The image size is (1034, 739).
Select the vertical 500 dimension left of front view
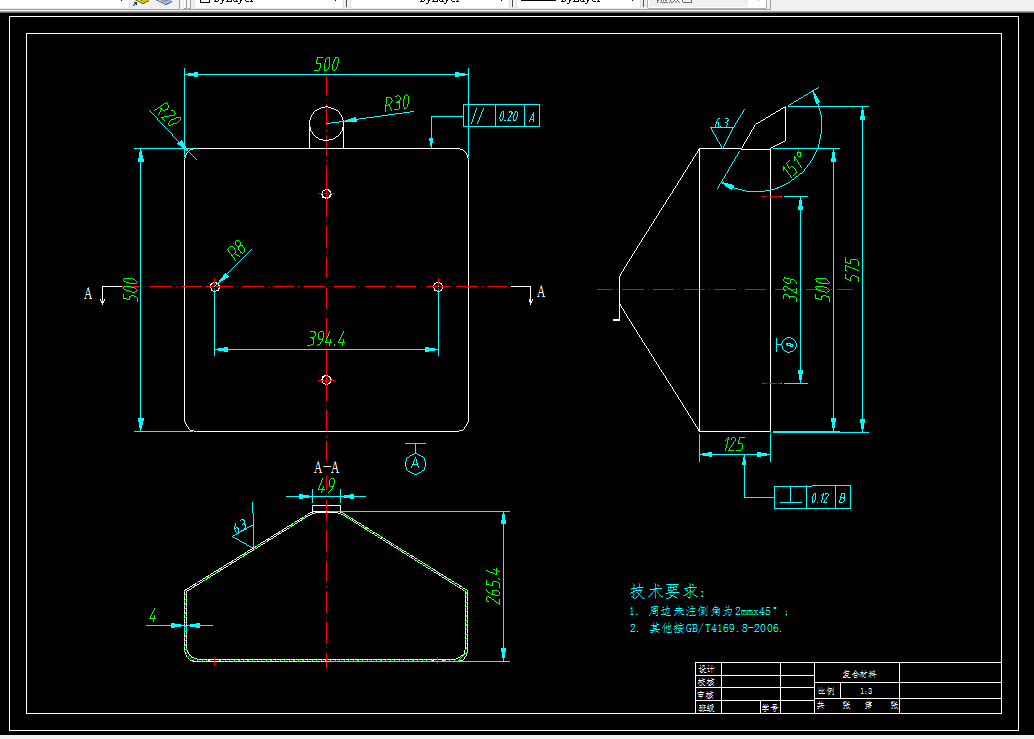click(x=131, y=289)
